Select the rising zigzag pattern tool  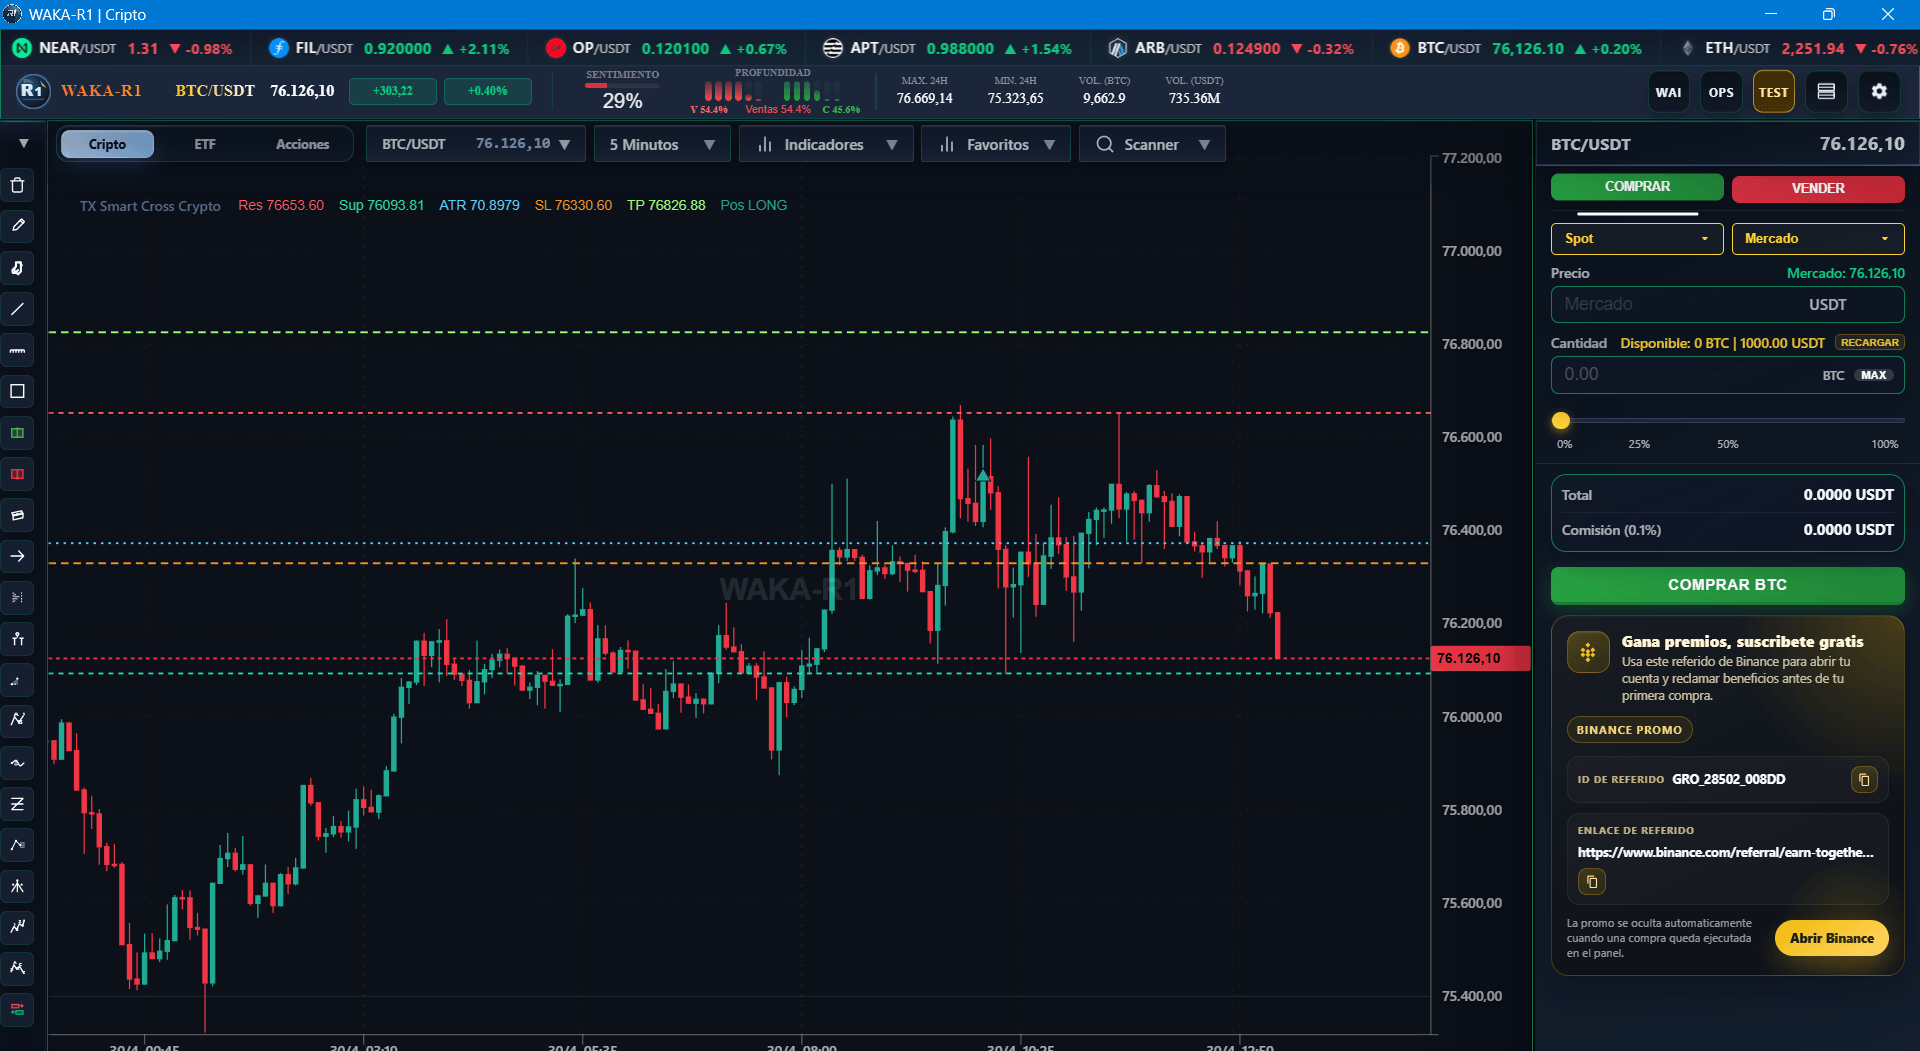click(x=17, y=927)
